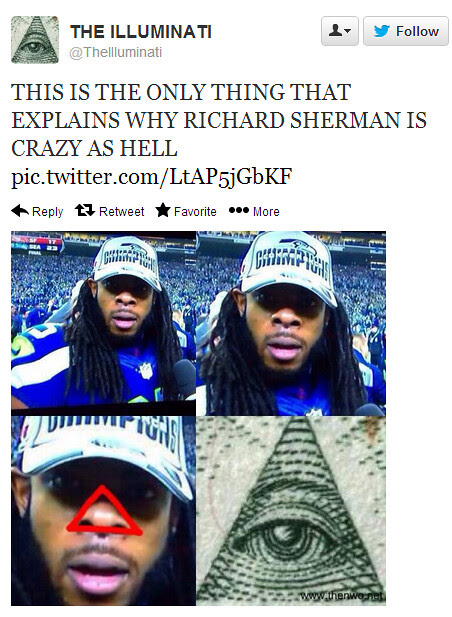This screenshot has height=617, width=452.
Task: Open THE ILLUMINATI display name link
Action: point(141,32)
